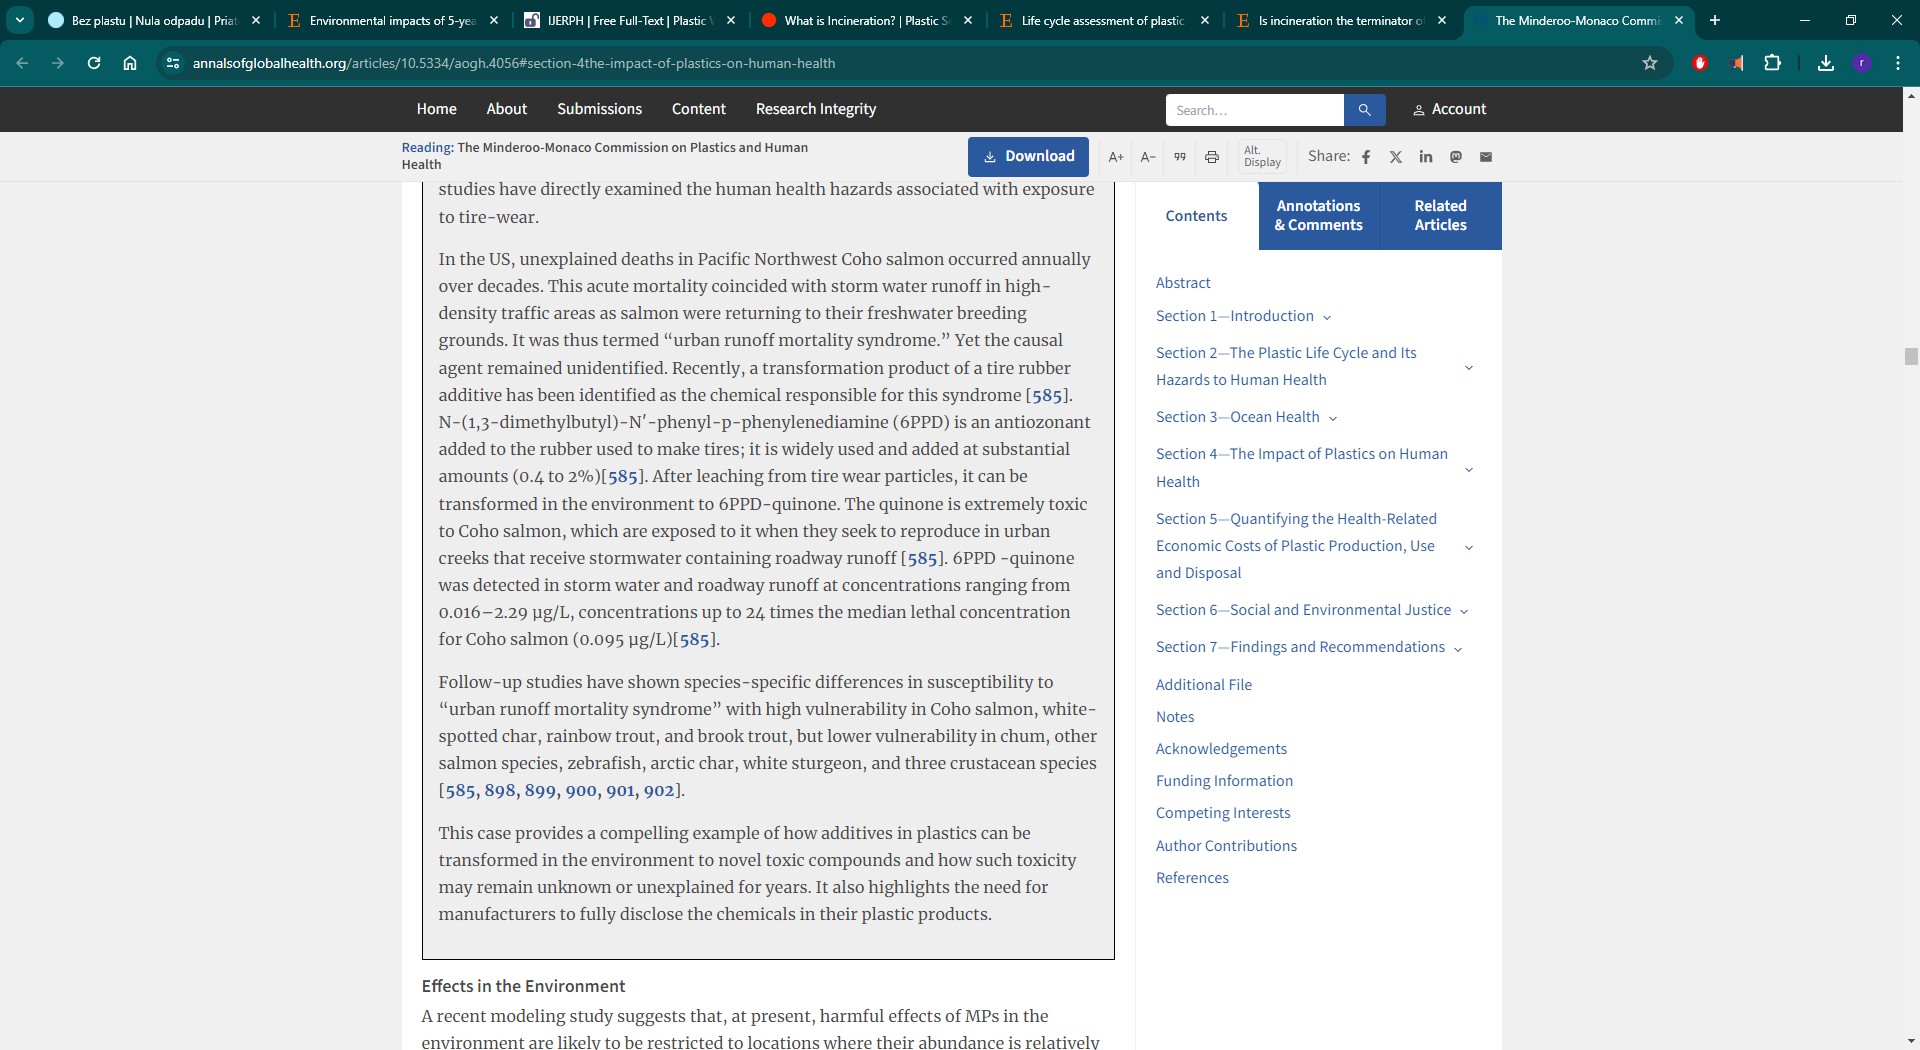Share article on X

(x=1396, y=157)
